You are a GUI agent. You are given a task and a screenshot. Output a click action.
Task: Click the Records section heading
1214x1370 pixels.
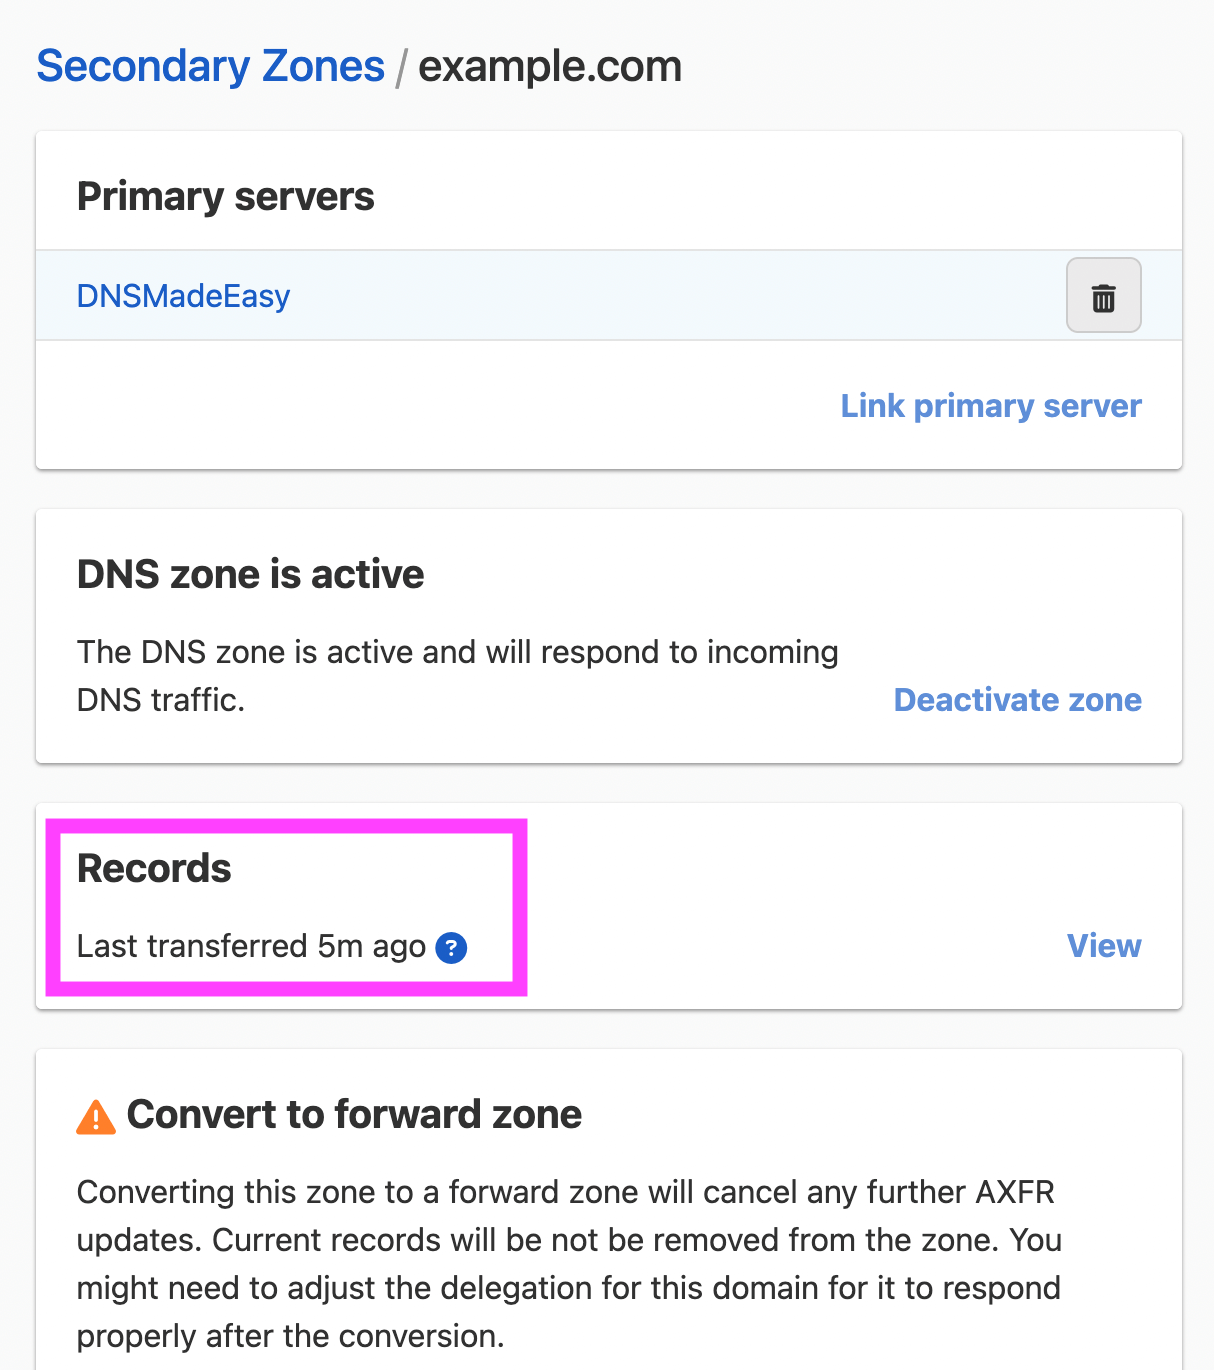tap(153, 868)
